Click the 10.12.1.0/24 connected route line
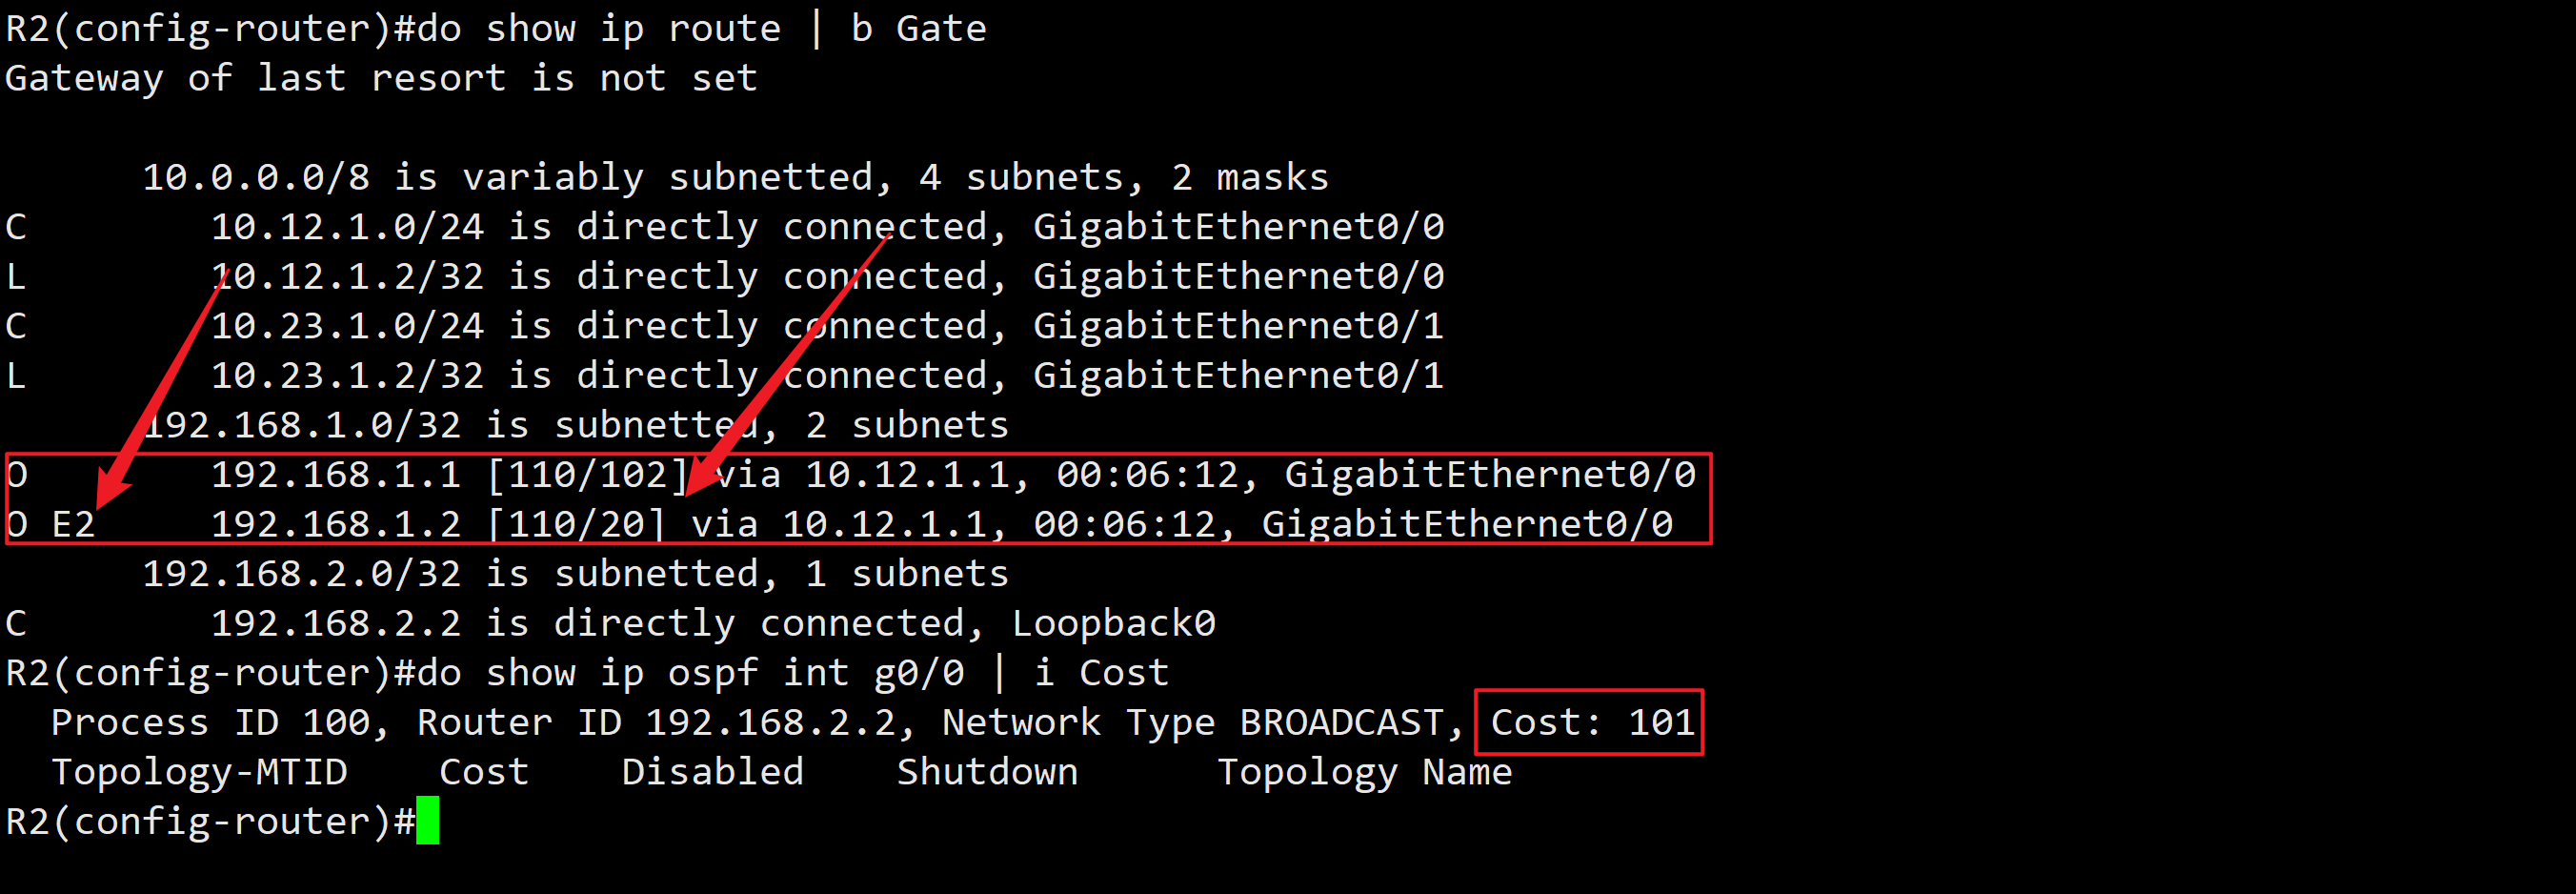 [x=826, y=227]
